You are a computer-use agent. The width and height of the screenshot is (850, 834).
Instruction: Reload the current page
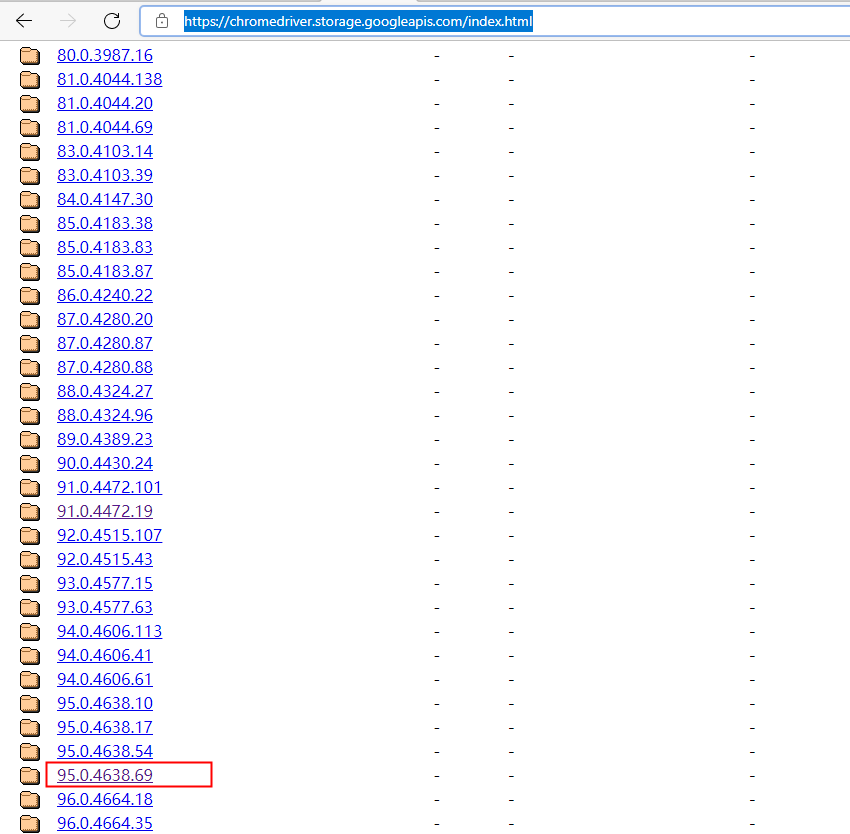[x=112, y=21]
